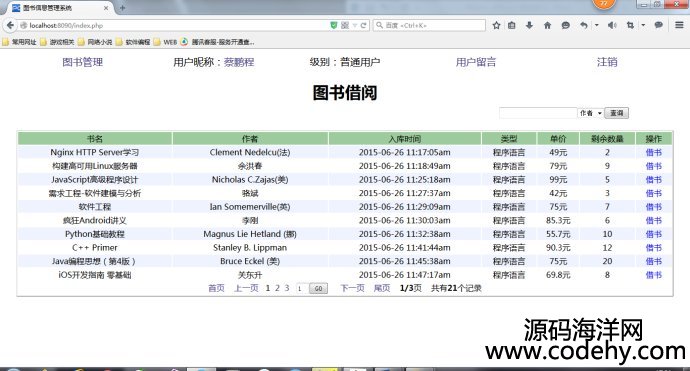The image size is (690, 371).
Task: Click 借书 for C++ Primer
Action: tap(653, 248)
